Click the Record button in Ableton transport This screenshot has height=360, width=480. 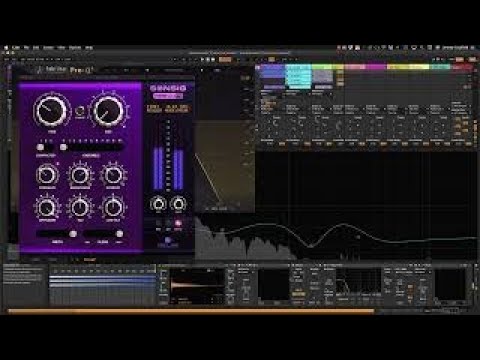pos(213,60)
